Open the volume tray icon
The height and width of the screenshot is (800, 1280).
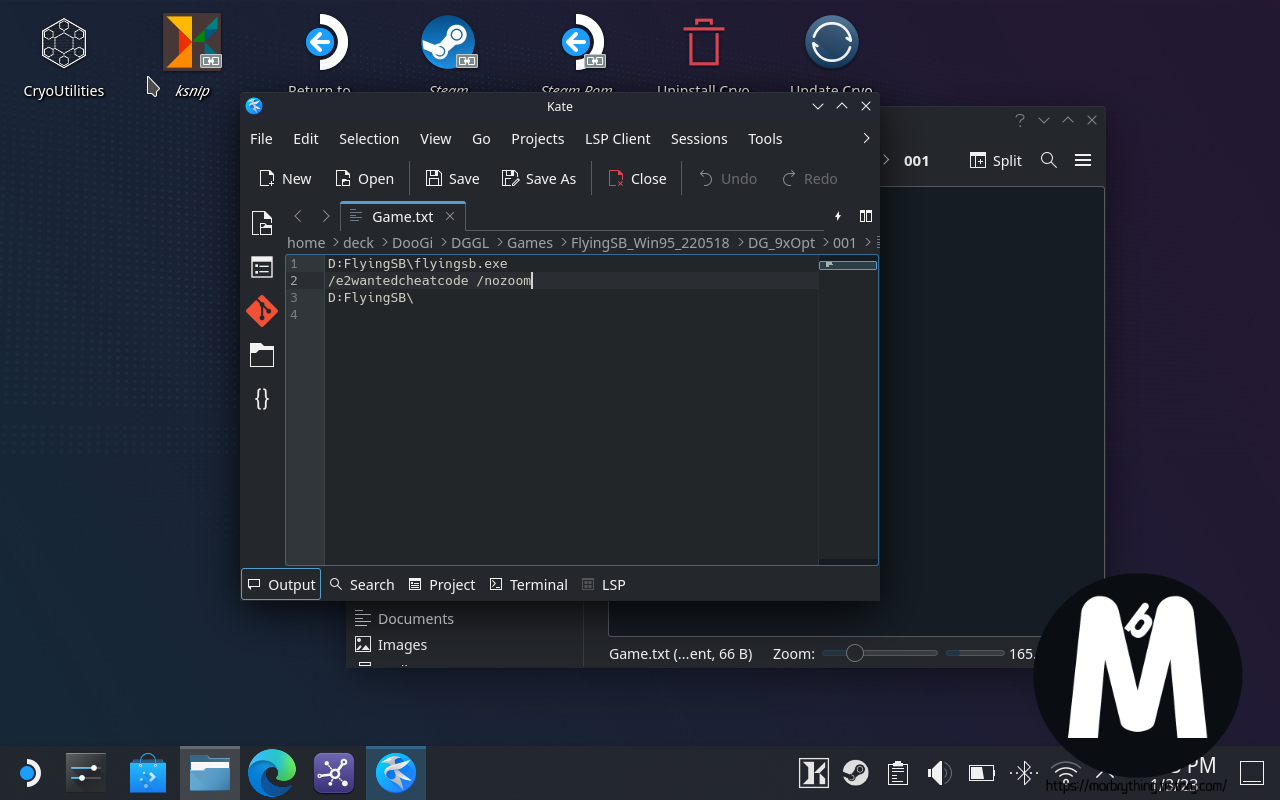click(939, 773)
